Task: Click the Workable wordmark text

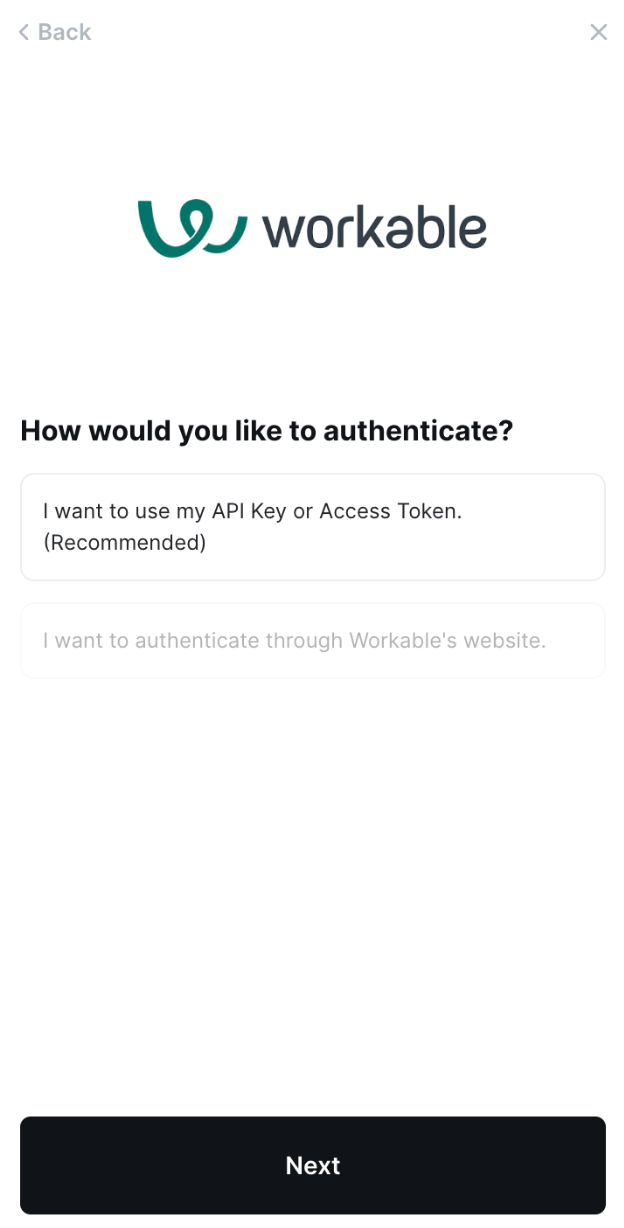Action: tap(374, 228)
